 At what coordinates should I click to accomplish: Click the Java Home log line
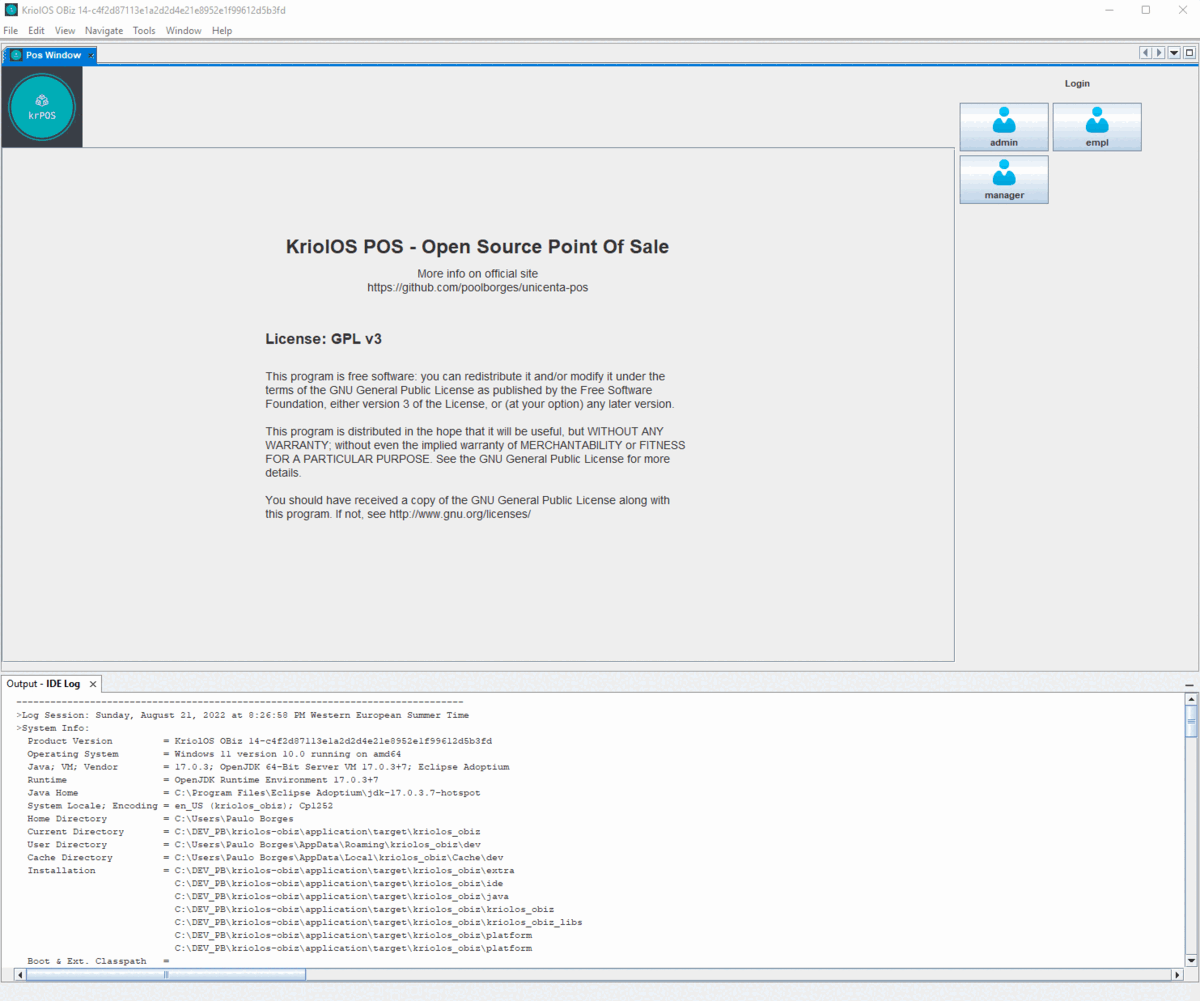pos(254,793)
